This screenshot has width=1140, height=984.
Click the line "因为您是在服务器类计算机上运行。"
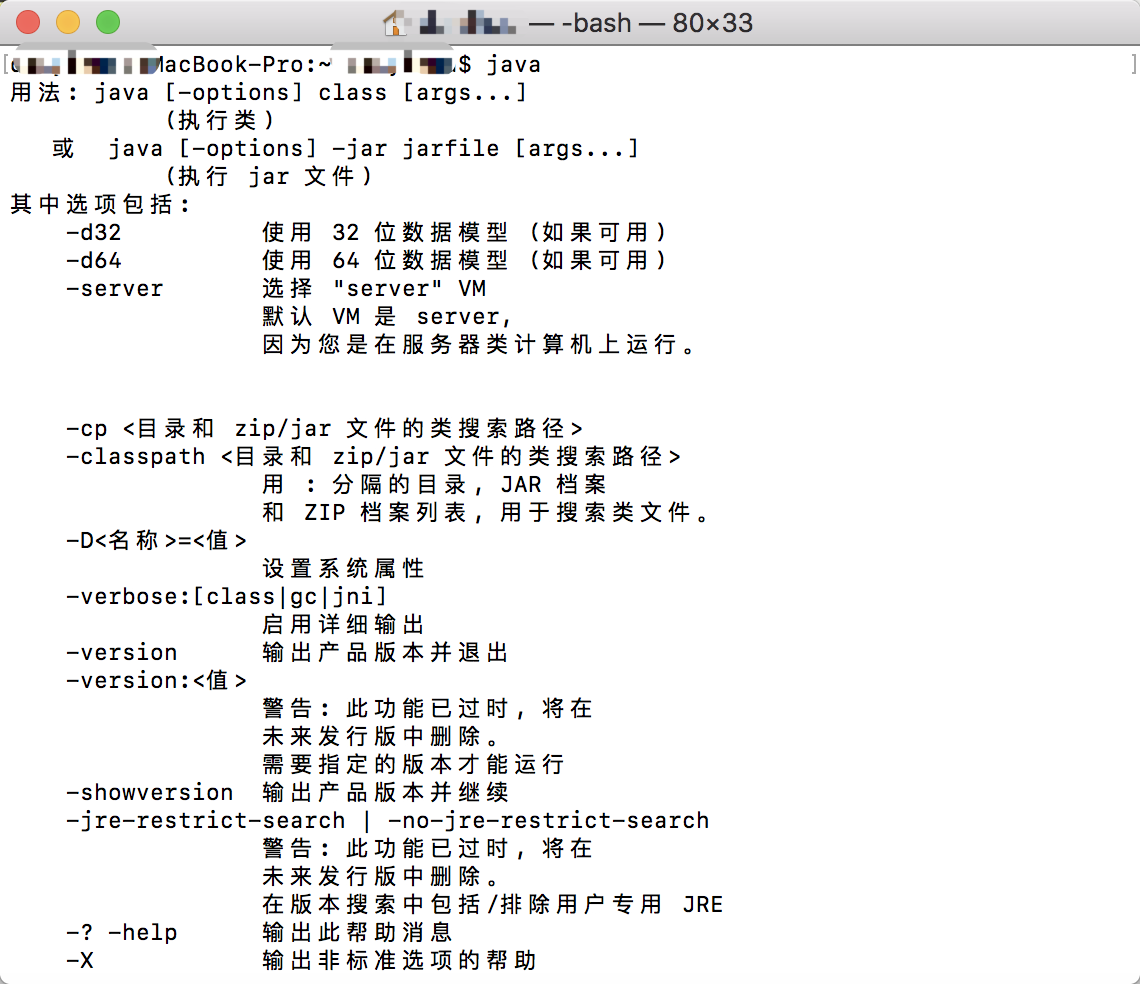pos(478,345)
